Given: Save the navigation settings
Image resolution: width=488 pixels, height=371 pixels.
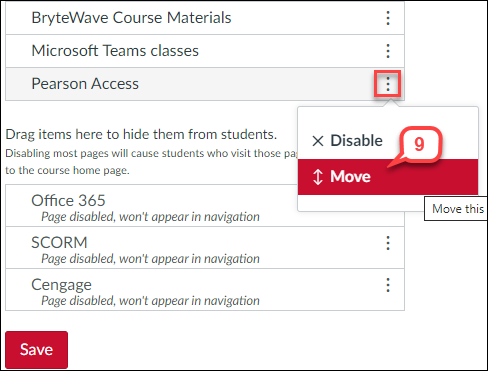Looking at the screenshot, I should [x=37, y=349].
